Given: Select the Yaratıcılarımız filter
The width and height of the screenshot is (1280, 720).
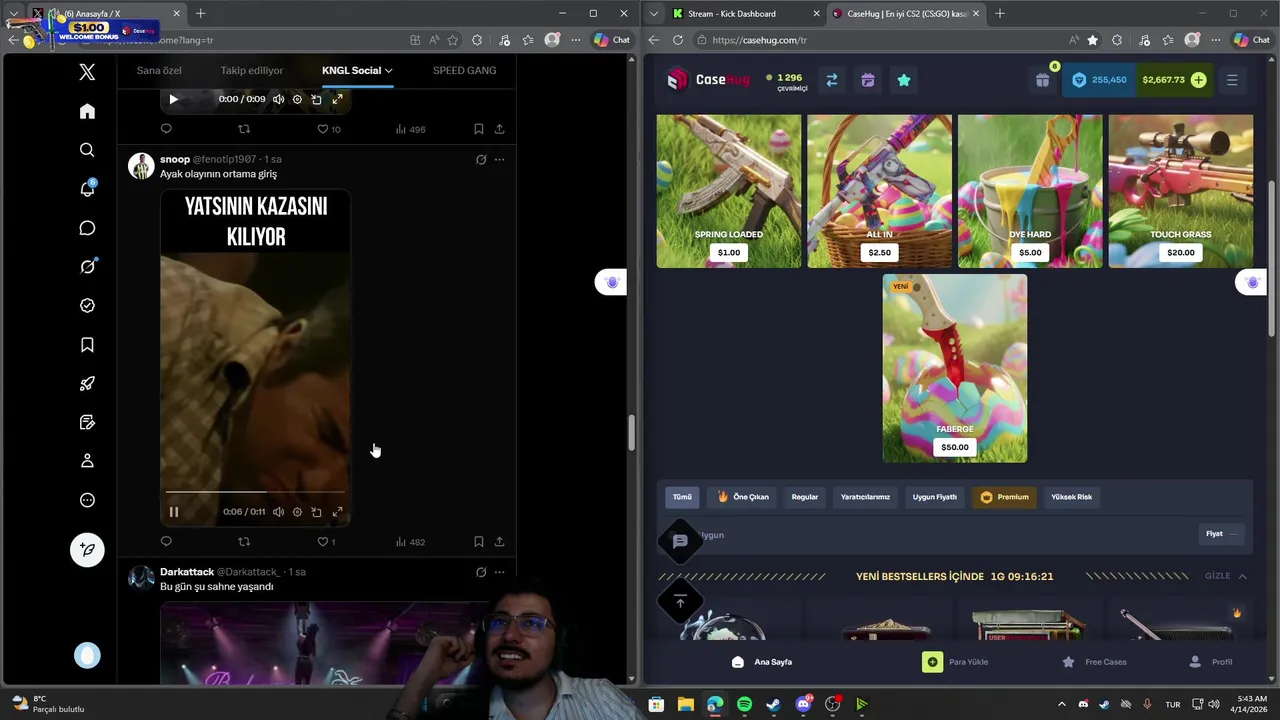Looking at the screenshot, I should (x=865, y=497).
